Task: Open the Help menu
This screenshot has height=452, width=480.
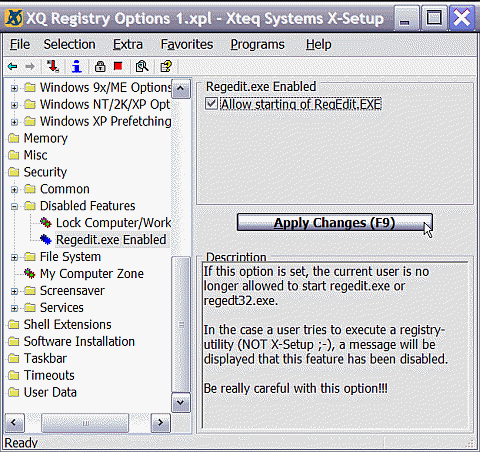Action: tap(319, 44)
